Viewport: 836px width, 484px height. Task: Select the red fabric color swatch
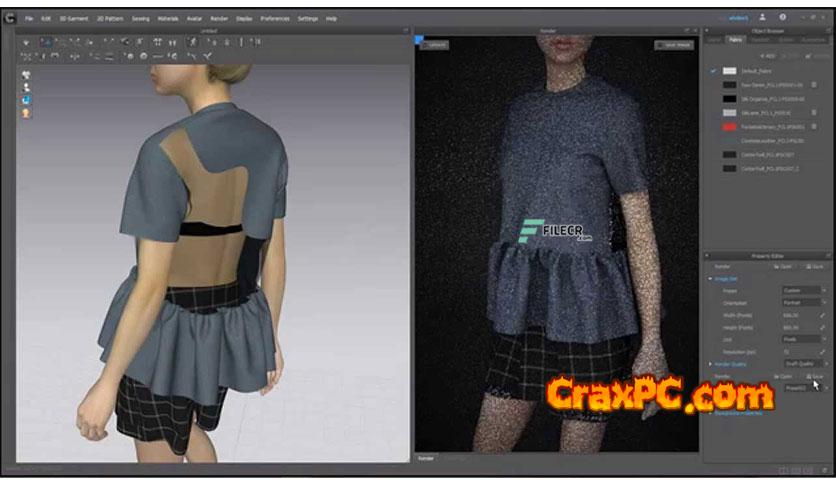[729, 128]
